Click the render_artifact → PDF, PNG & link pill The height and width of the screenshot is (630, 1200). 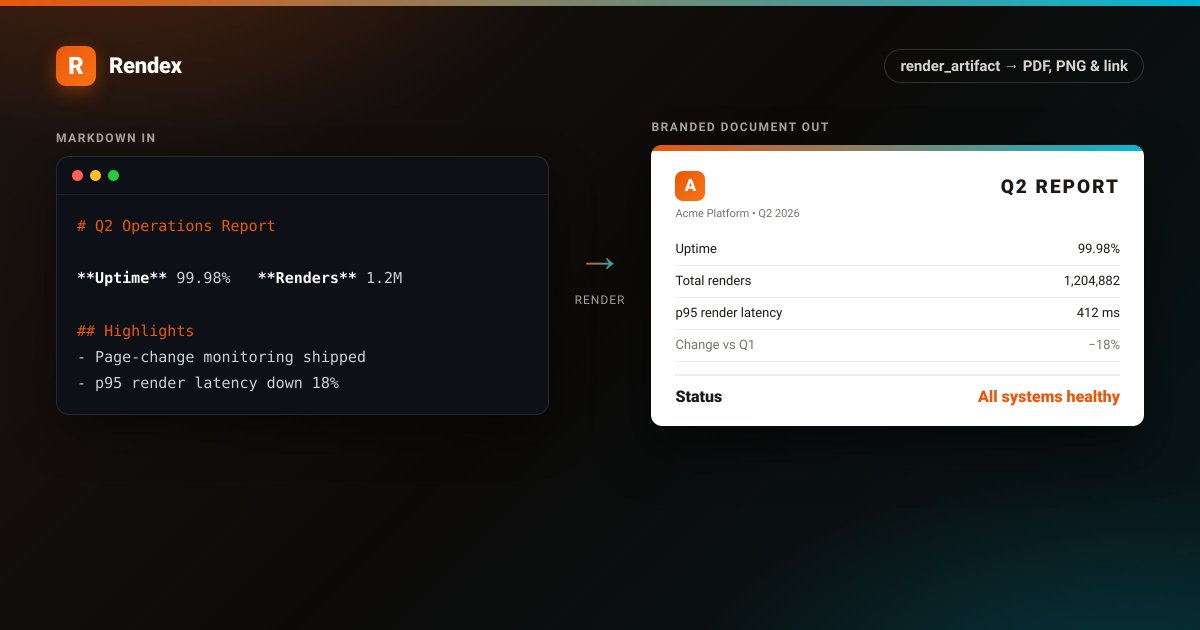[1014, 66]
